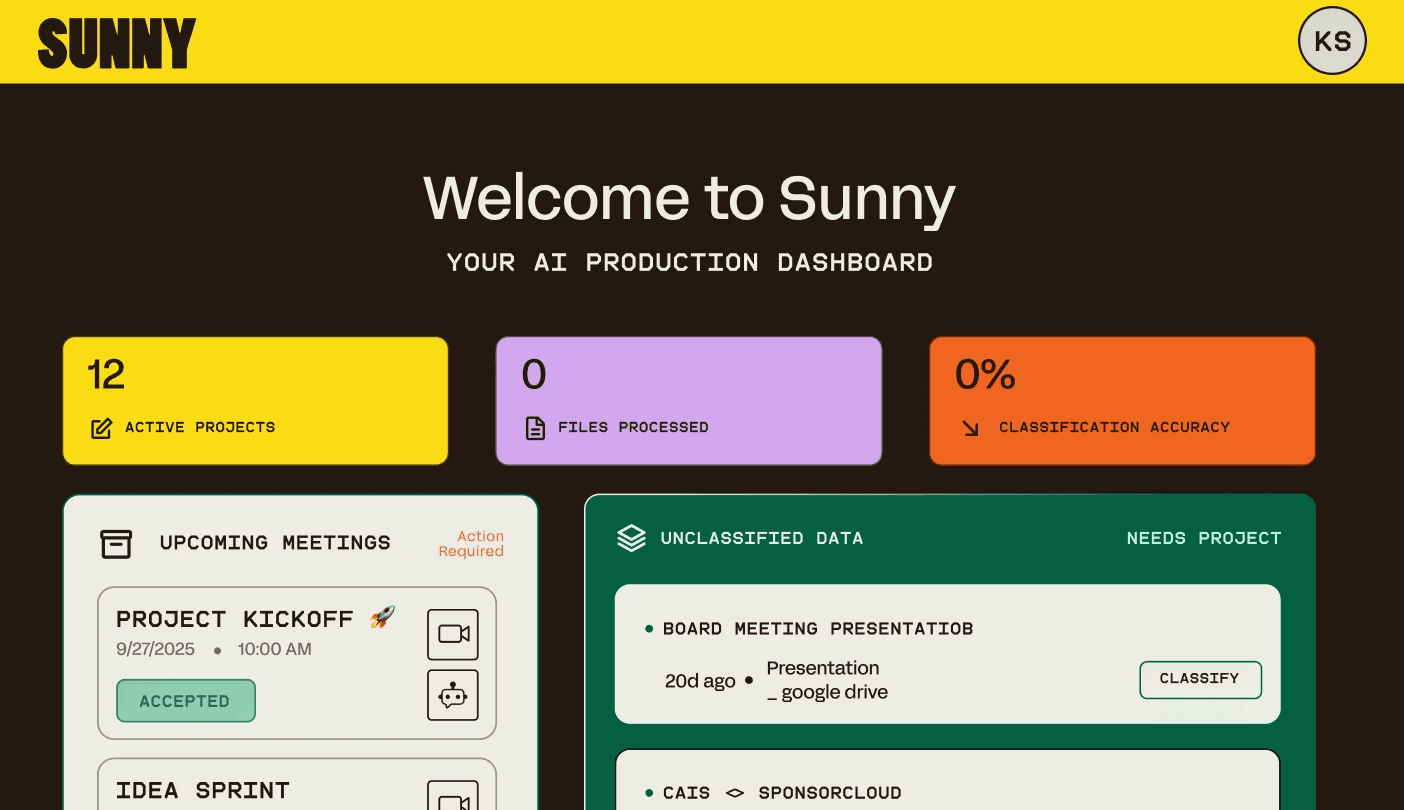Screen dimensions: 1404x810
Task: Select the IDEA SPRINT meeting title
Action: (x=203, y=790)
